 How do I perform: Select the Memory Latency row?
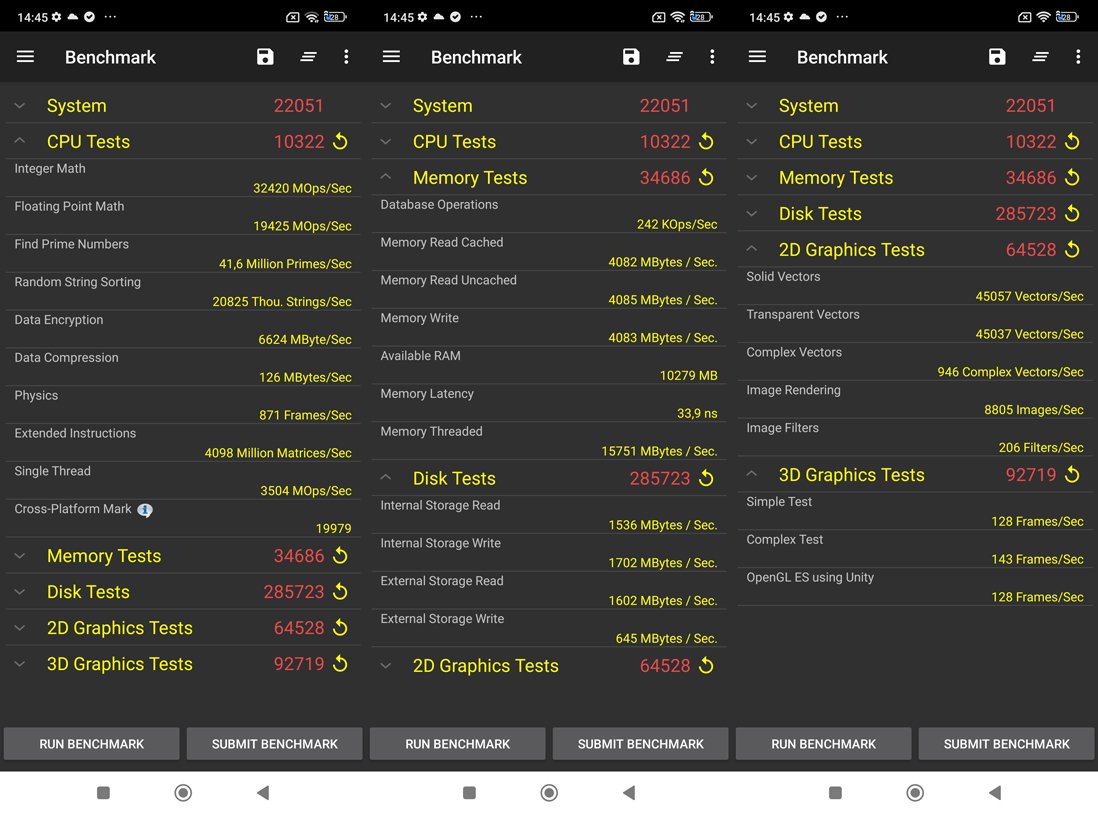point(549,403)
